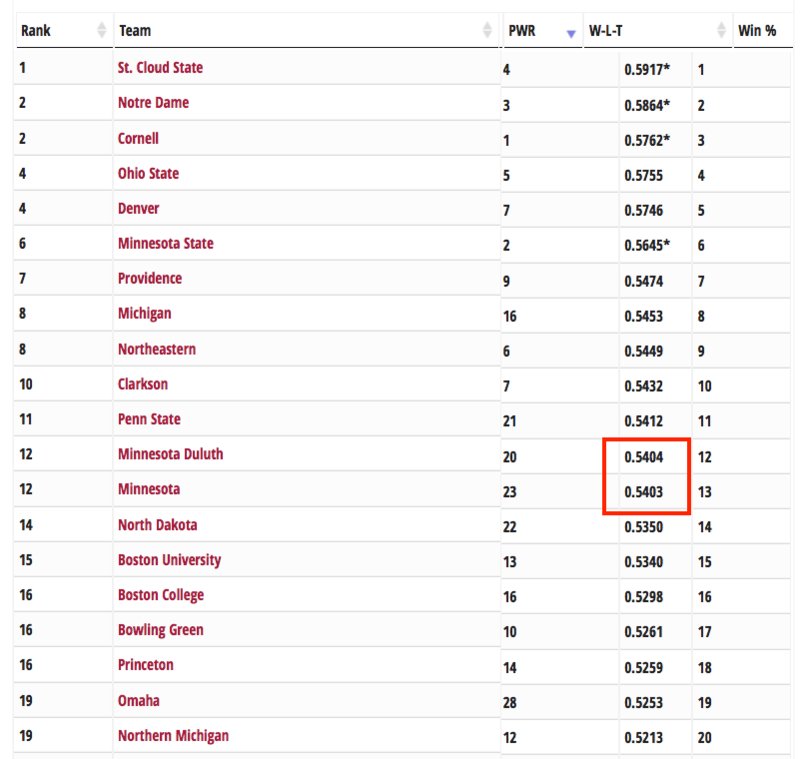Image resolution: width=802 pixels, height=759 pixels.
Task: Open the St. Cloud State team link
Action: [x=160, y=68]
